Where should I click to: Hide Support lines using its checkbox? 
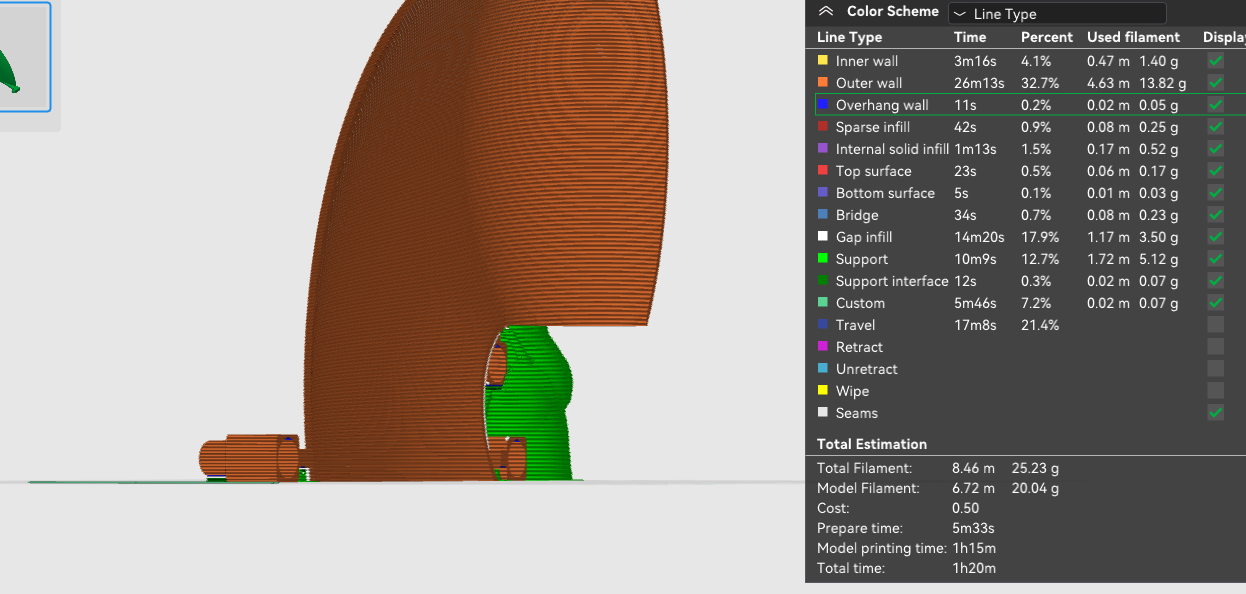[1215, 259]
